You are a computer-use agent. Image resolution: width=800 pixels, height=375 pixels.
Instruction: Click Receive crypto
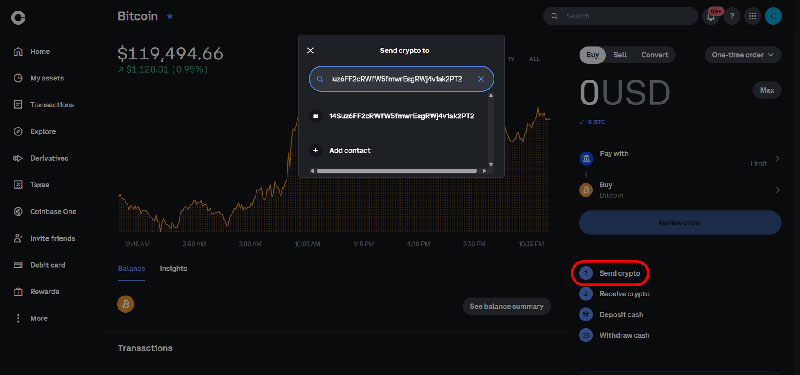click(x=624, y=294)
